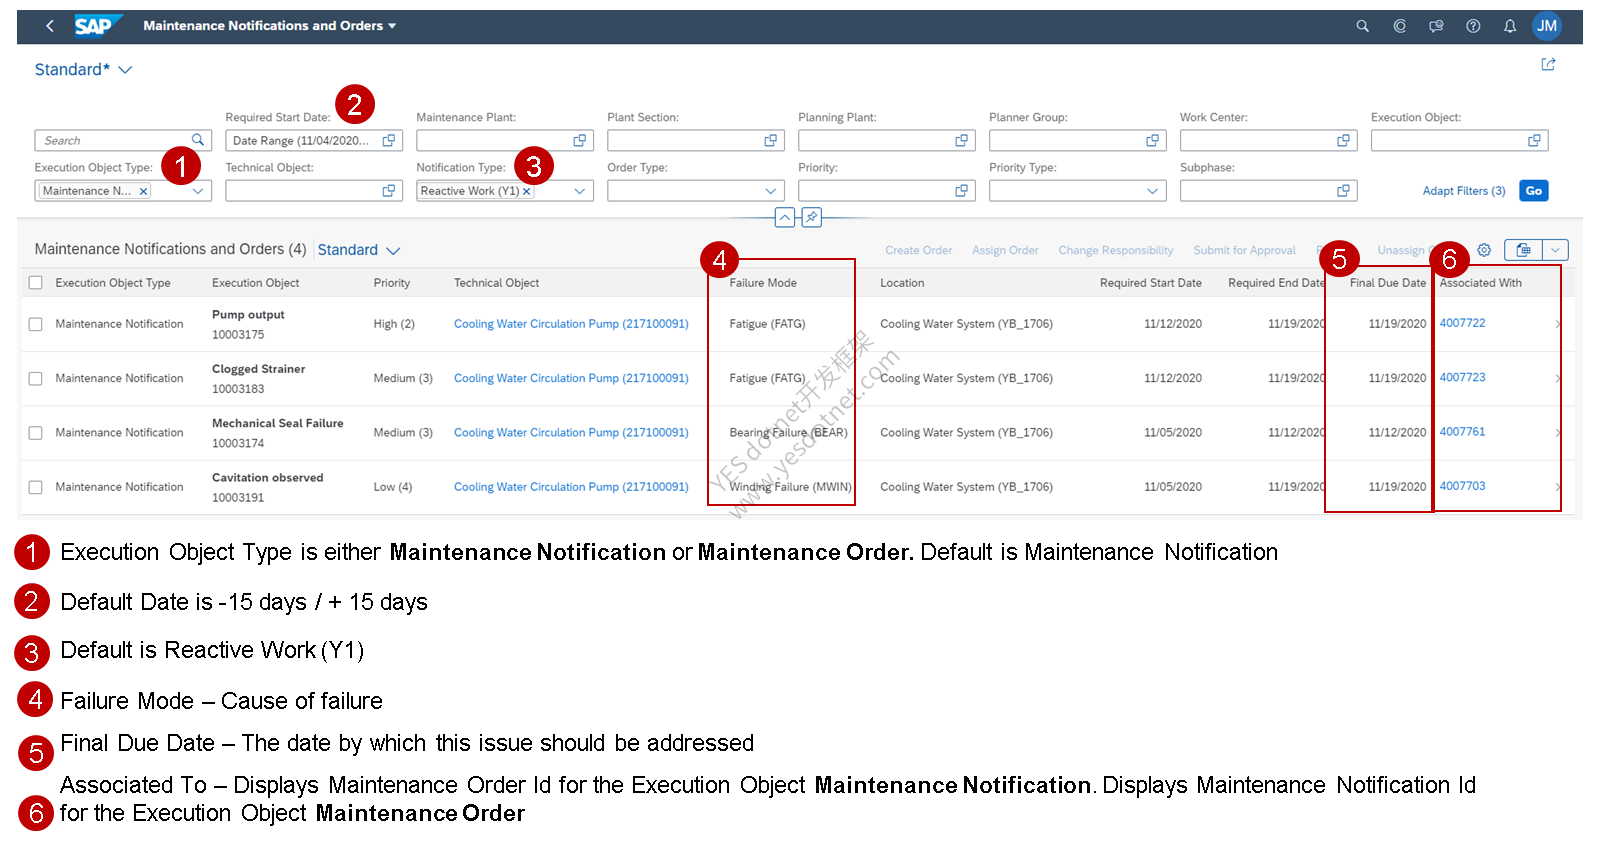Open associated order 4007703
The width and height of the screenshot is (1600, 841).
tap(1462, 486)
